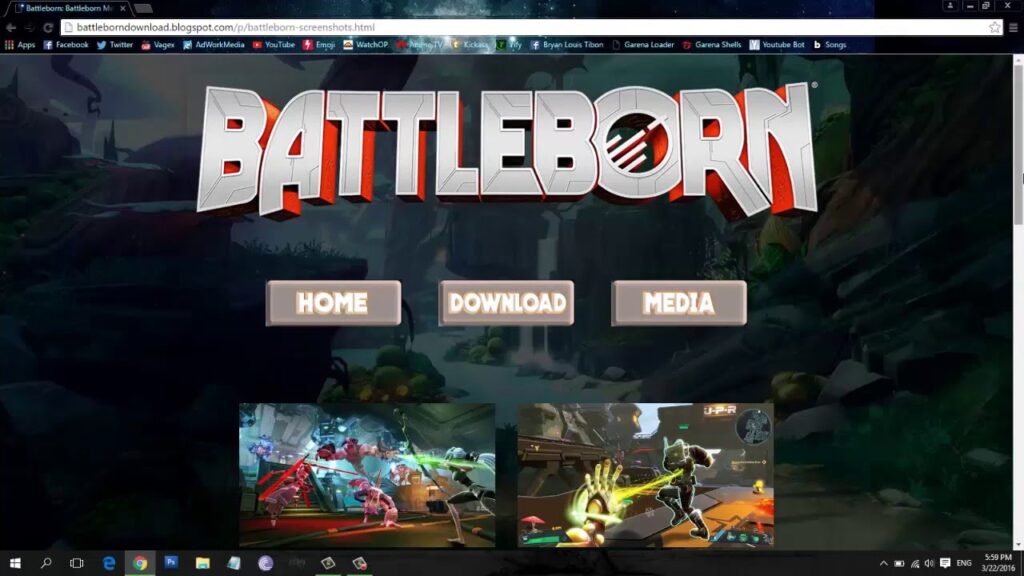Open the Bryan Louis Tibon bookmark
Image resolution: width=1024 pixels, height=576 pixels.
567,45
